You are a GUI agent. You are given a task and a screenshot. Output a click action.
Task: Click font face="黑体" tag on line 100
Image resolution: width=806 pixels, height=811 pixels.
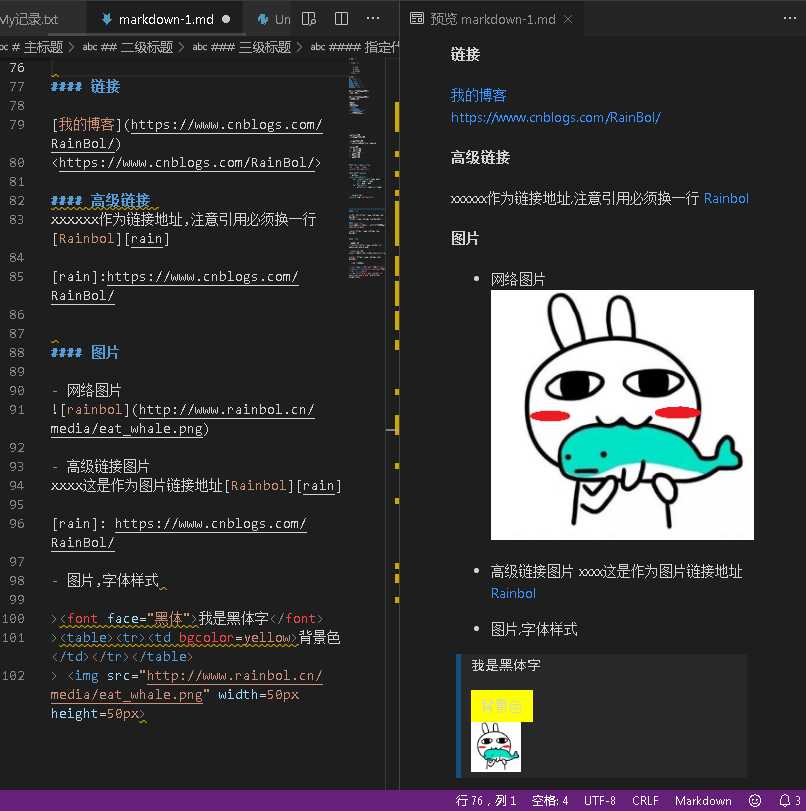pos(128,619)
